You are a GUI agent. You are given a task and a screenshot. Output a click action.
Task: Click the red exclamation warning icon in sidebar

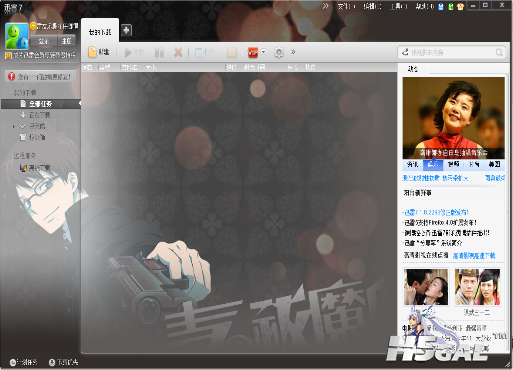pyautogui.click(x=11, y=77)
